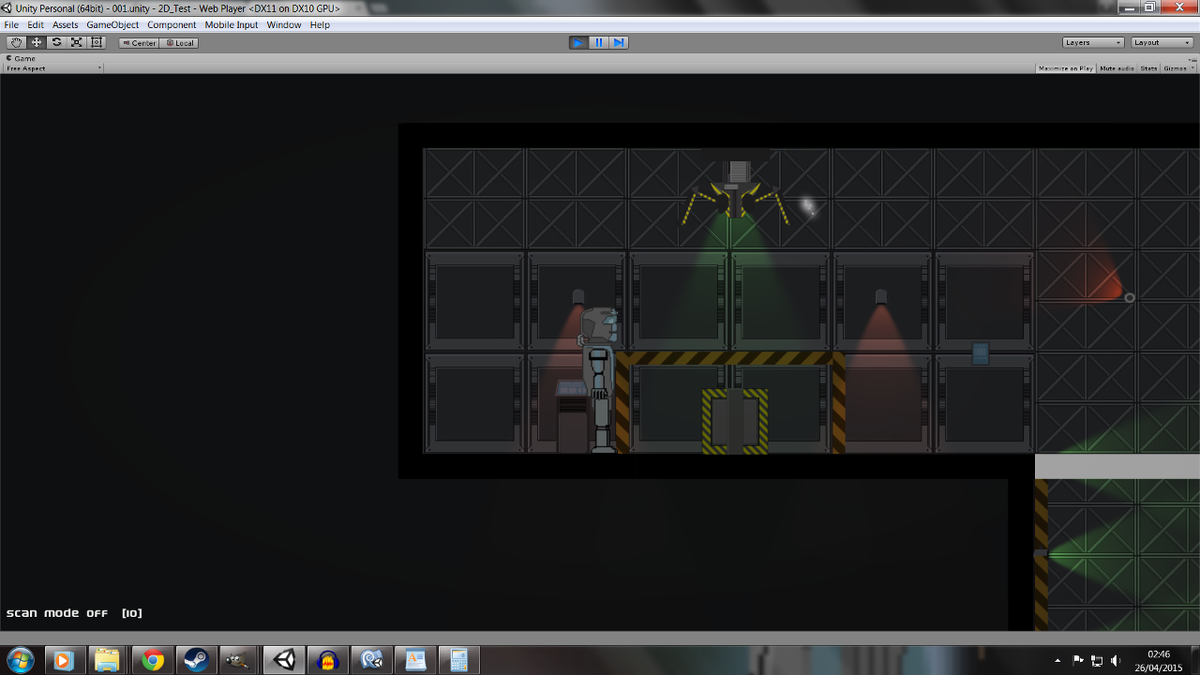Select the Rotate tool in toolbar
The height and width of the screenshot is (675, 1200).
(56, 43)
